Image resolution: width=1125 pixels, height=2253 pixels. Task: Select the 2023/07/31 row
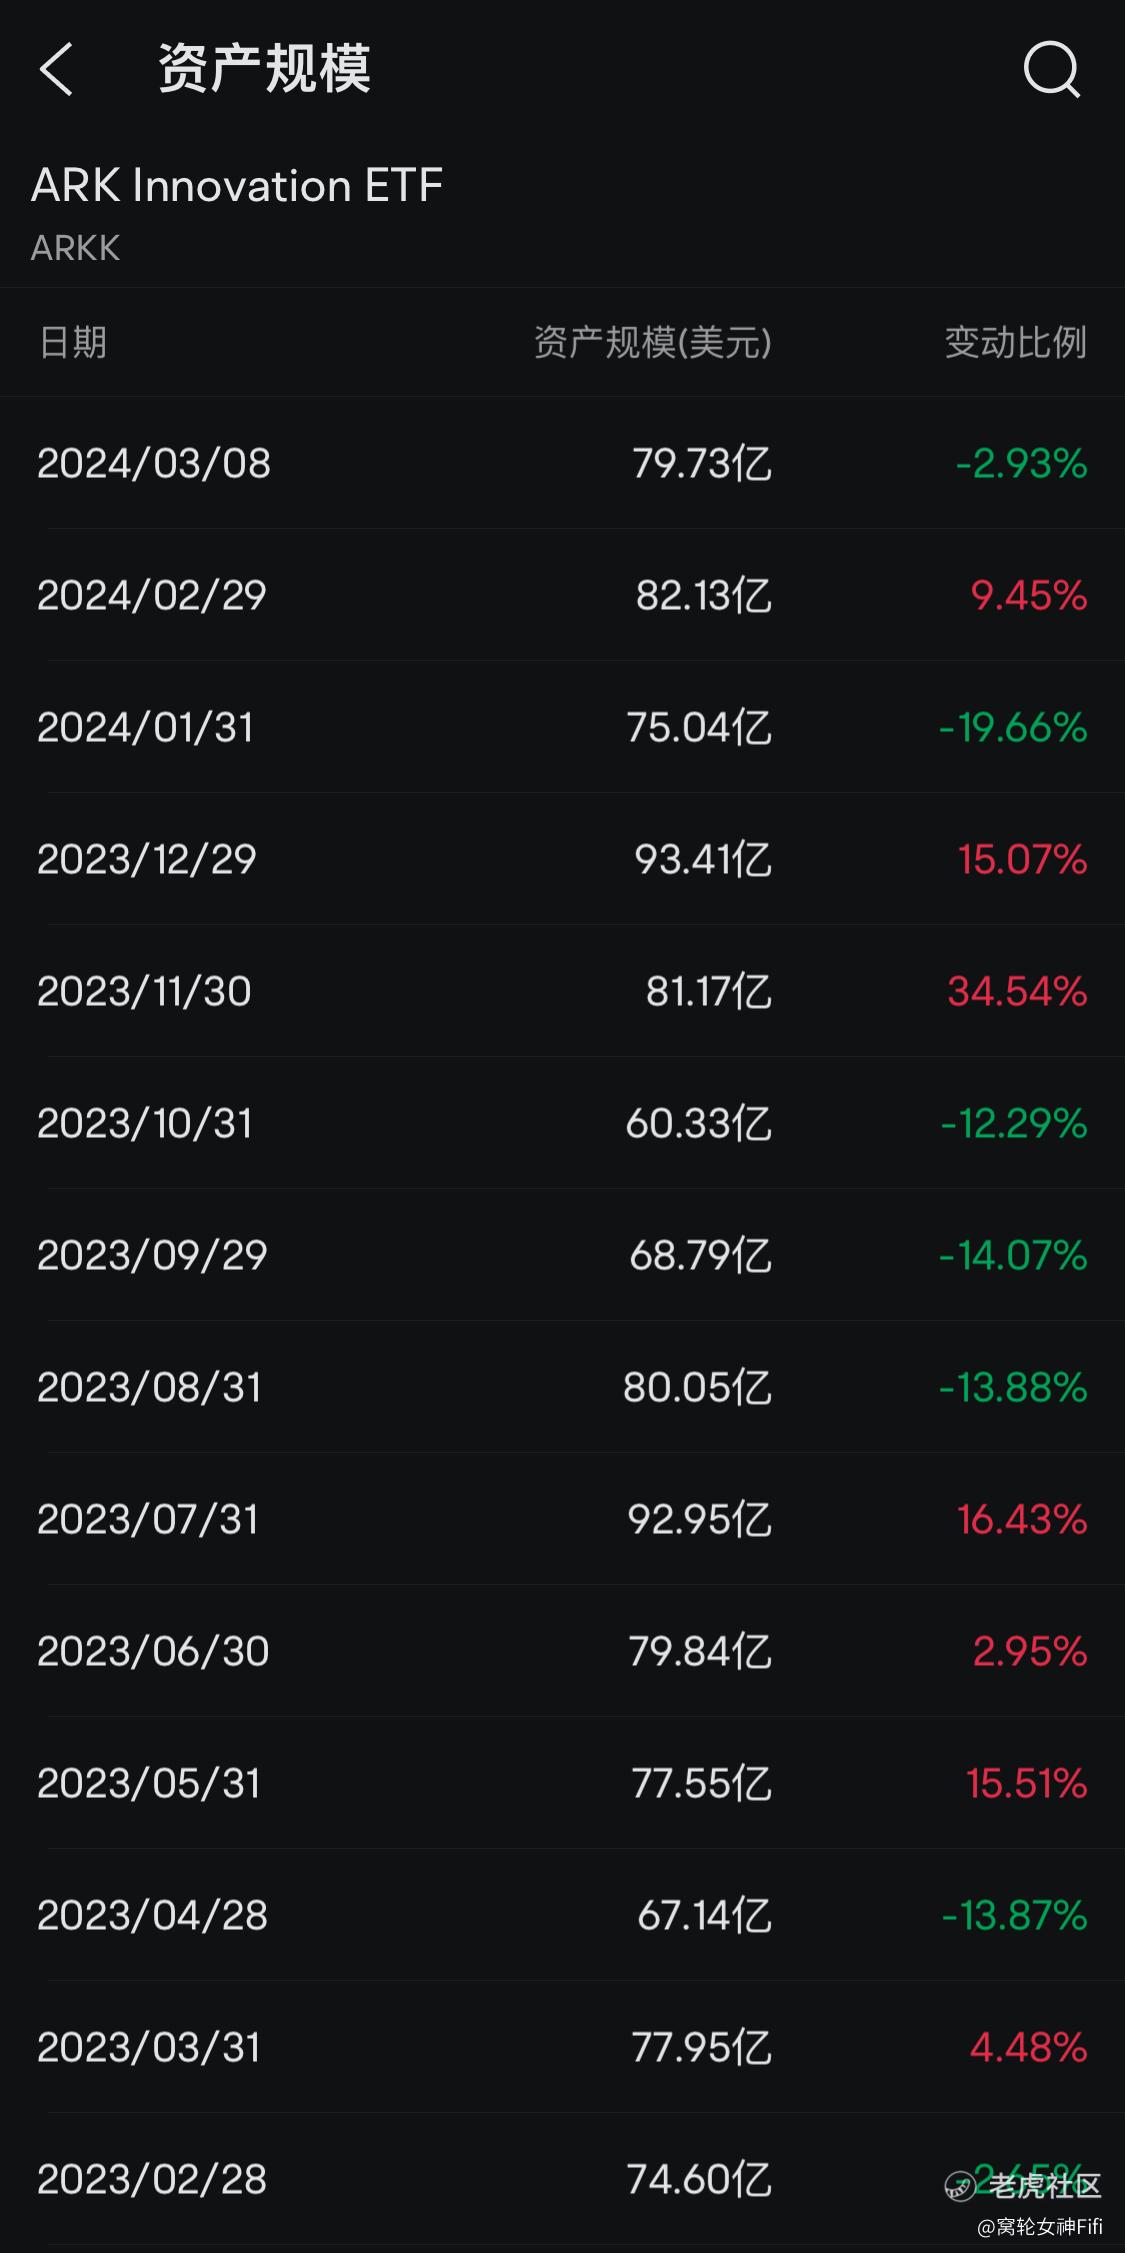[562, 1519]
